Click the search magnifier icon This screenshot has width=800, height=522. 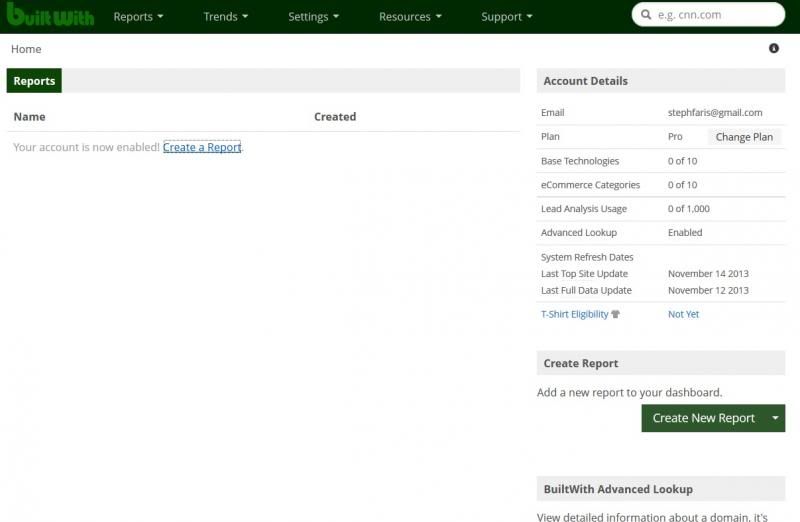pyautogui.click(x=646, y=15)
